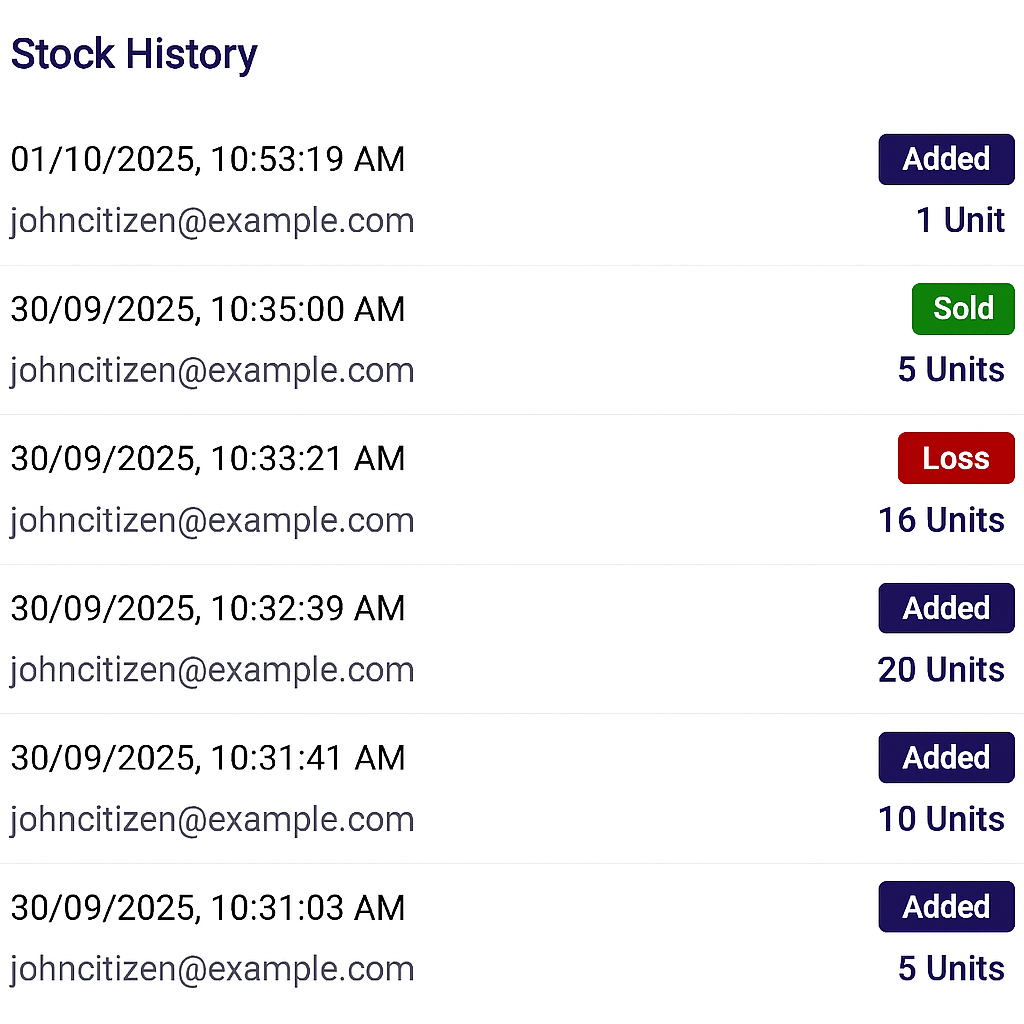Click the green Sold badge
The image size is (1024, 1024).
tap(963, 309)
